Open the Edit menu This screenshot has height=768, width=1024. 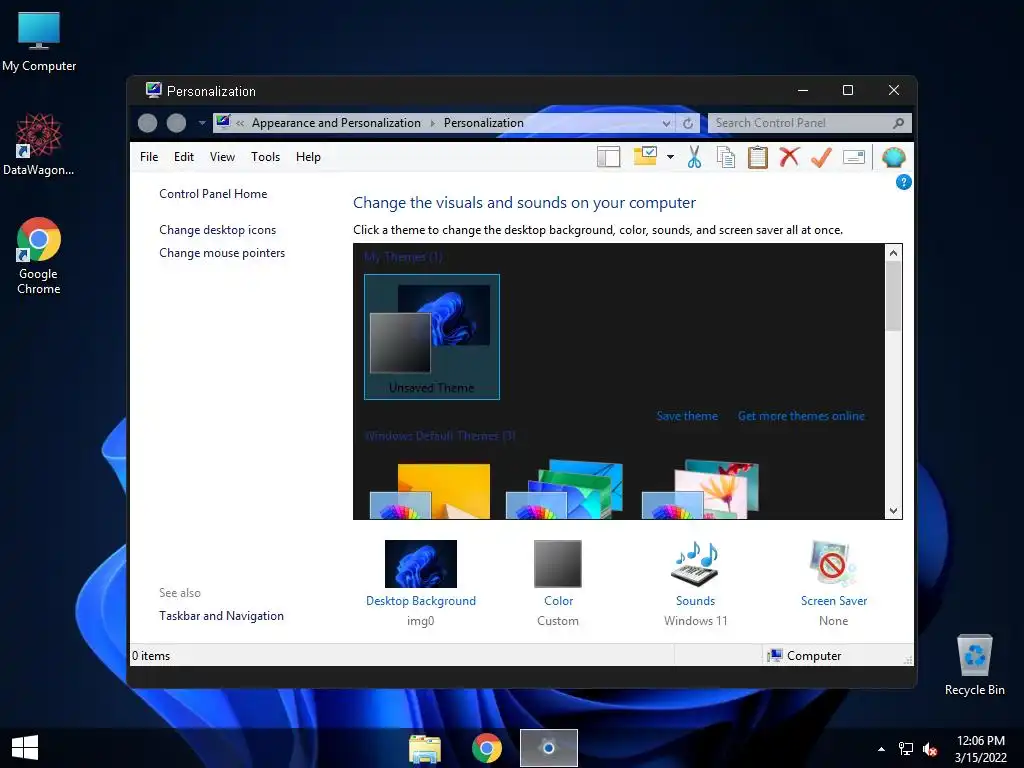pos(184,157)
